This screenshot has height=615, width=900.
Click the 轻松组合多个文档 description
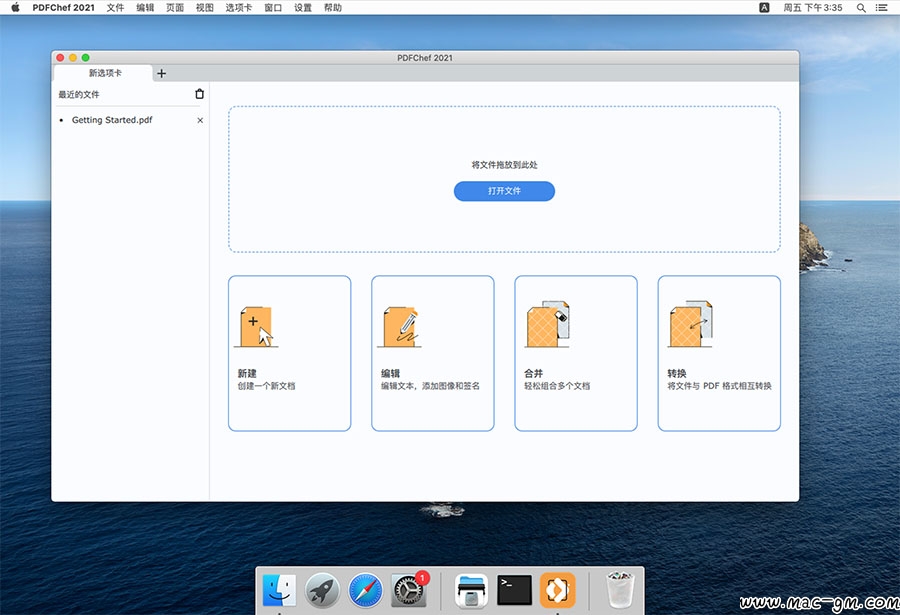coord(557,386)
